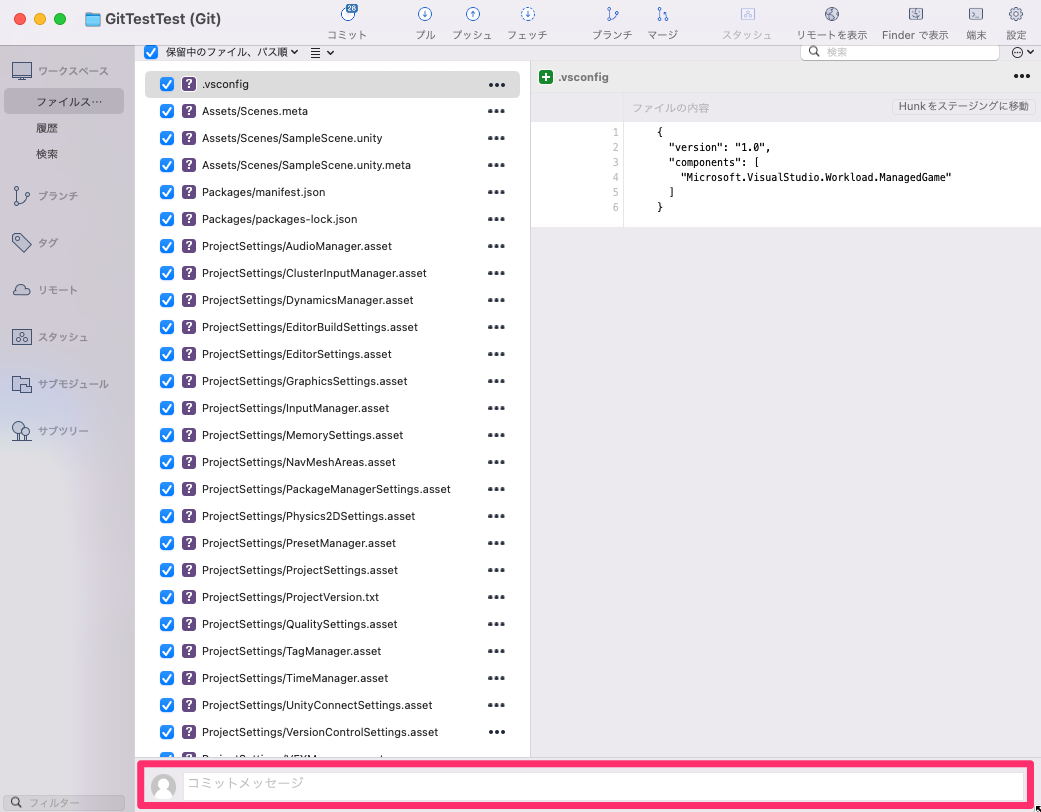This screenshot has height=812, width=1041.
Task: Click the コミットメッセージ input field
Action: click(x=603, y=785)
